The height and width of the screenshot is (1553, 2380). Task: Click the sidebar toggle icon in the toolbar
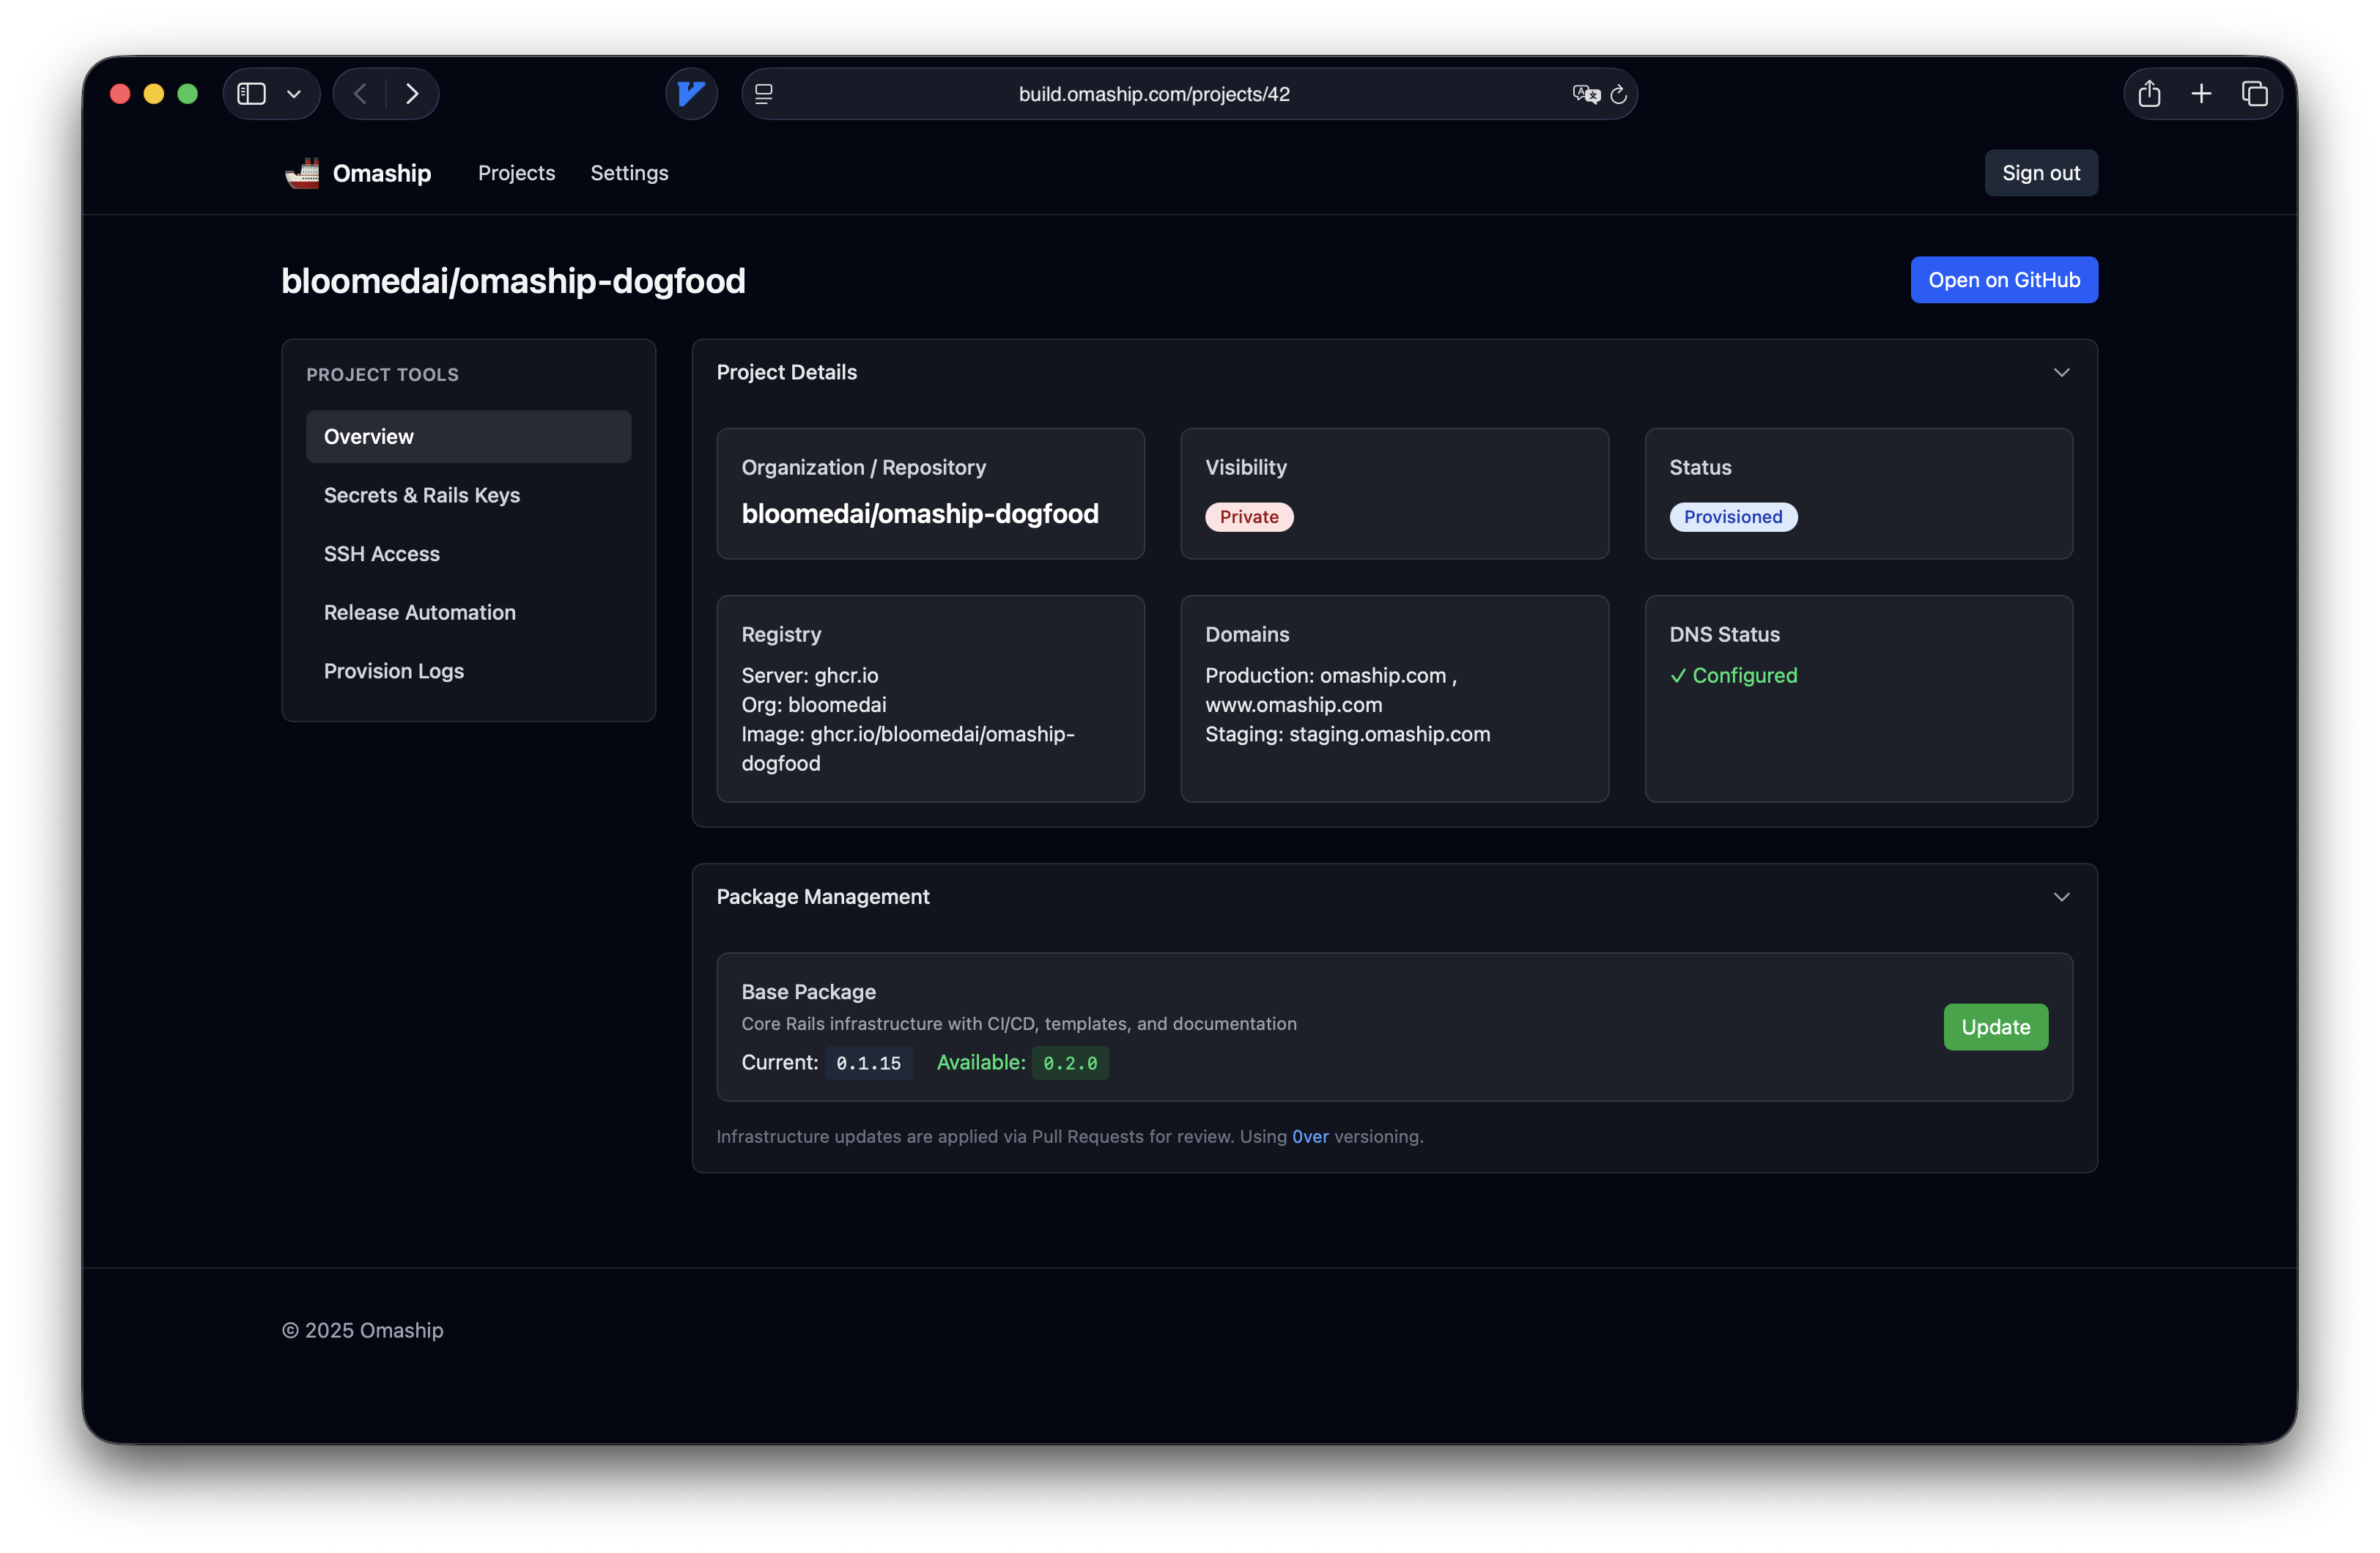pos(250,93)
